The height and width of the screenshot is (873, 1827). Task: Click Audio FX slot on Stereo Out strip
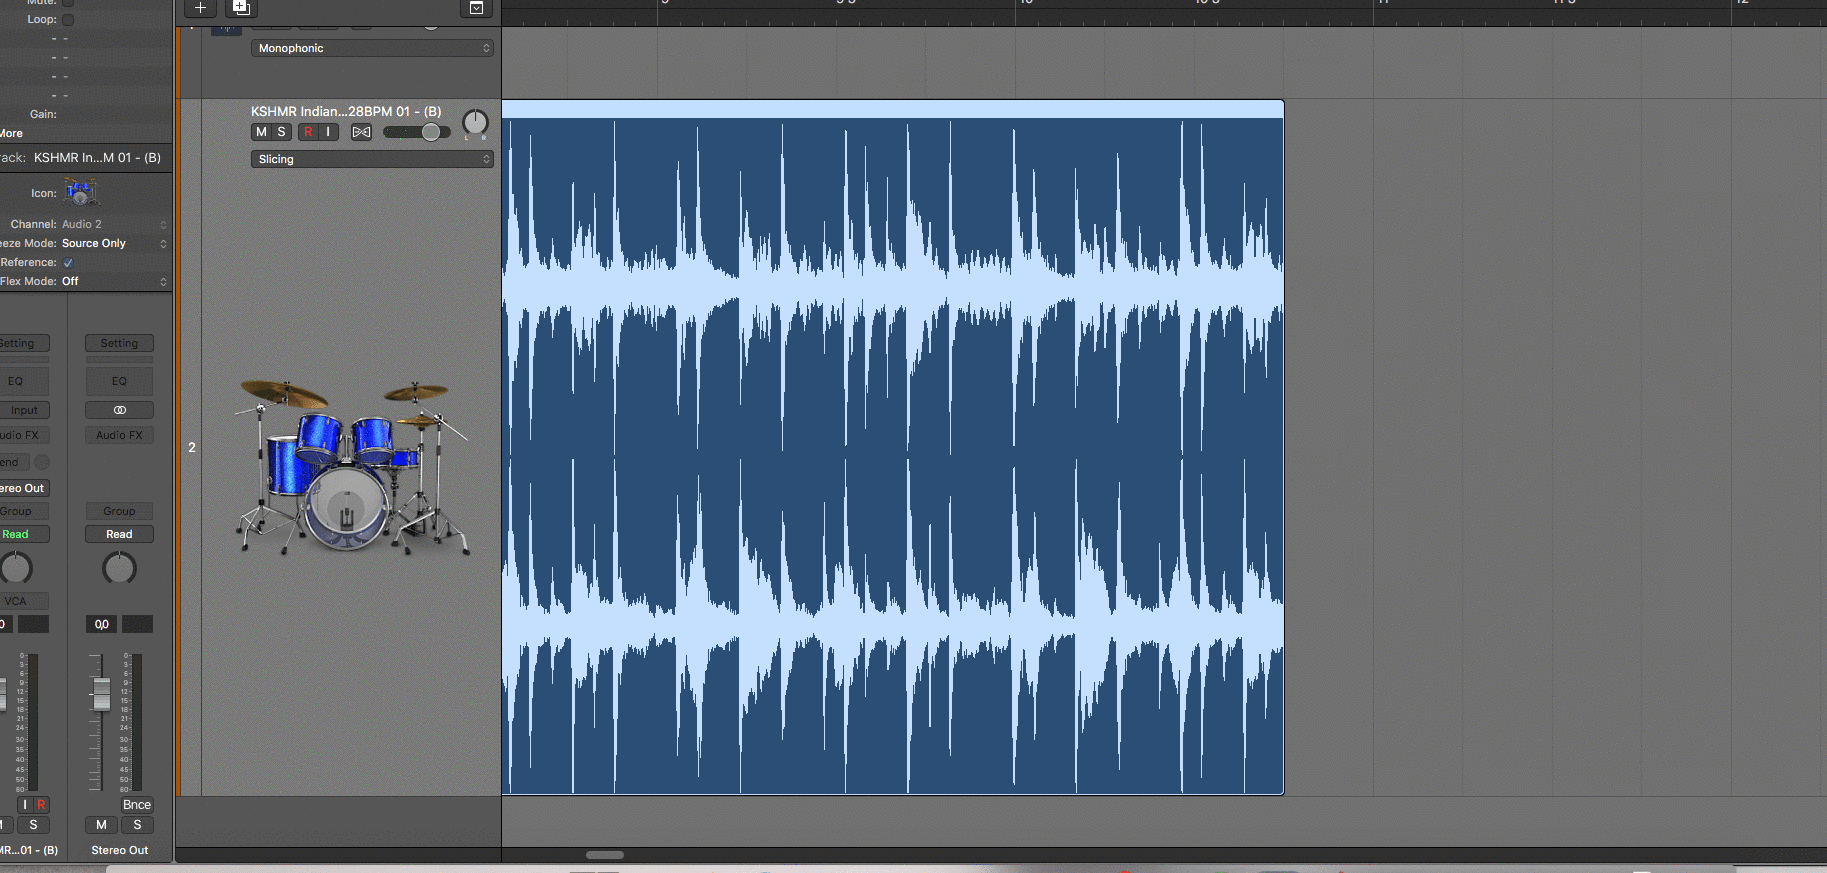click(x=119, y=435)
